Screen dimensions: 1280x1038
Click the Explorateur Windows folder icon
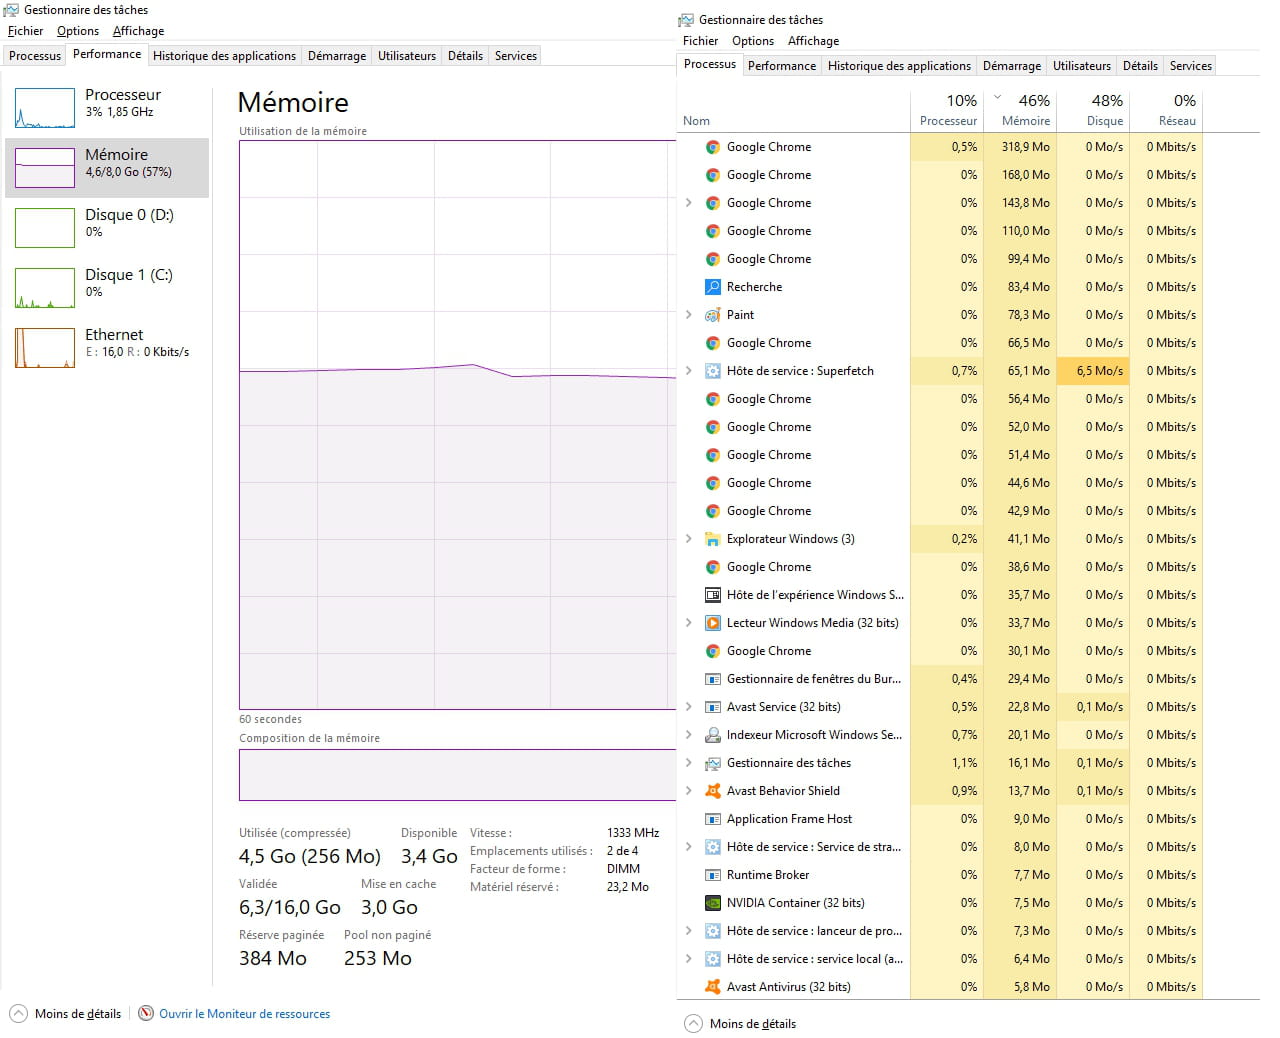(713, 539)
